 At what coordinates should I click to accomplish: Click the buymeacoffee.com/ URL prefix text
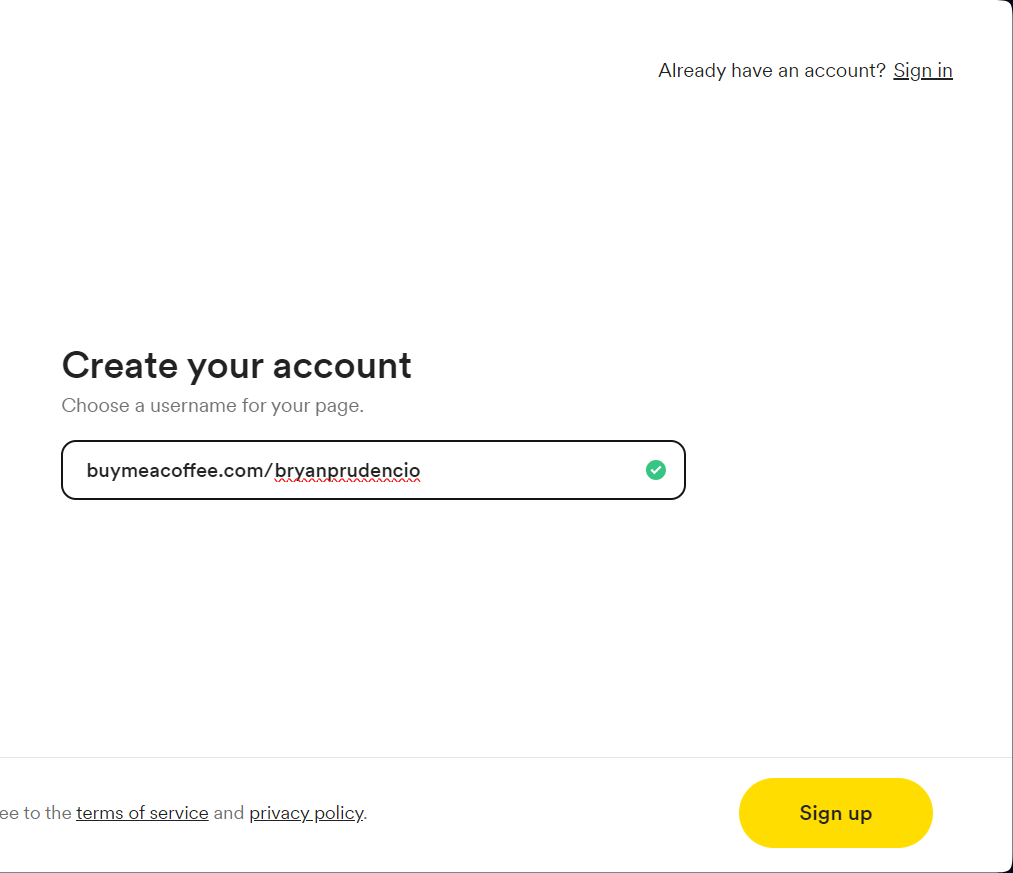(x=180, y=470)
